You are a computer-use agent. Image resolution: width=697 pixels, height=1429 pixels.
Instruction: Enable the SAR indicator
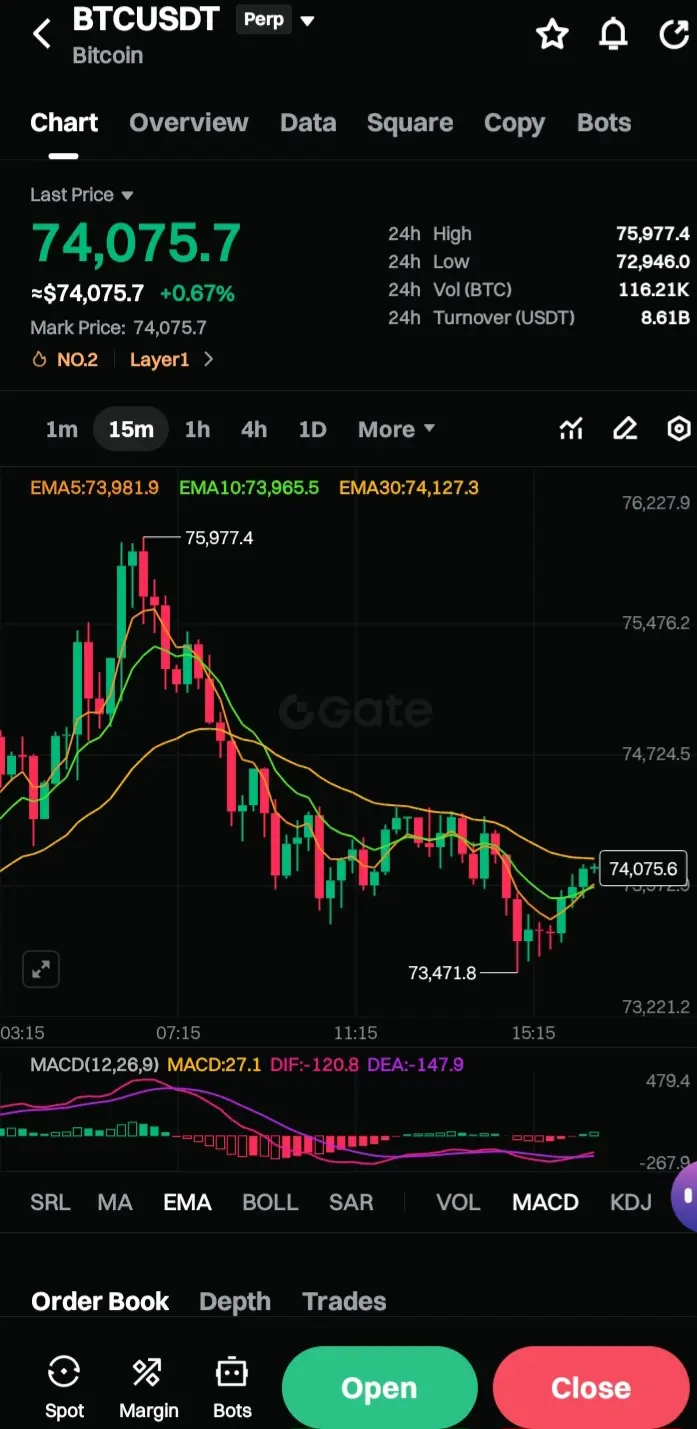tap(351, 1202)
